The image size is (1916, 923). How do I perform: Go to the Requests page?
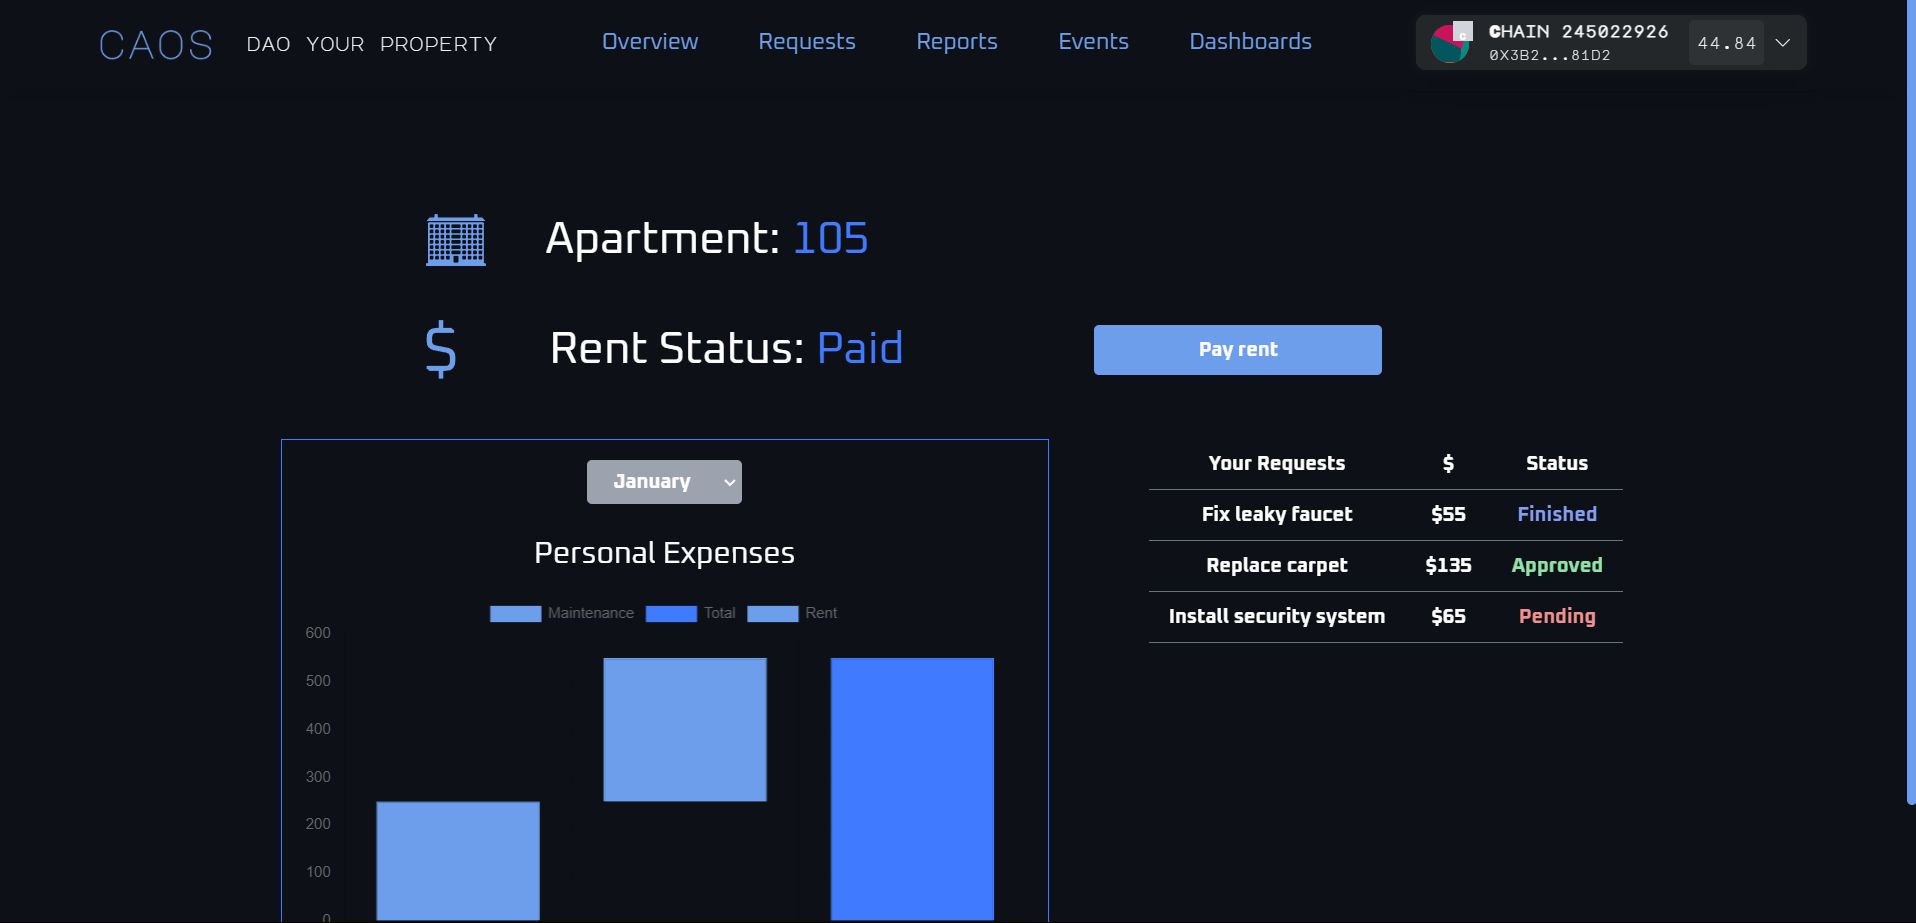pos(807,41)
